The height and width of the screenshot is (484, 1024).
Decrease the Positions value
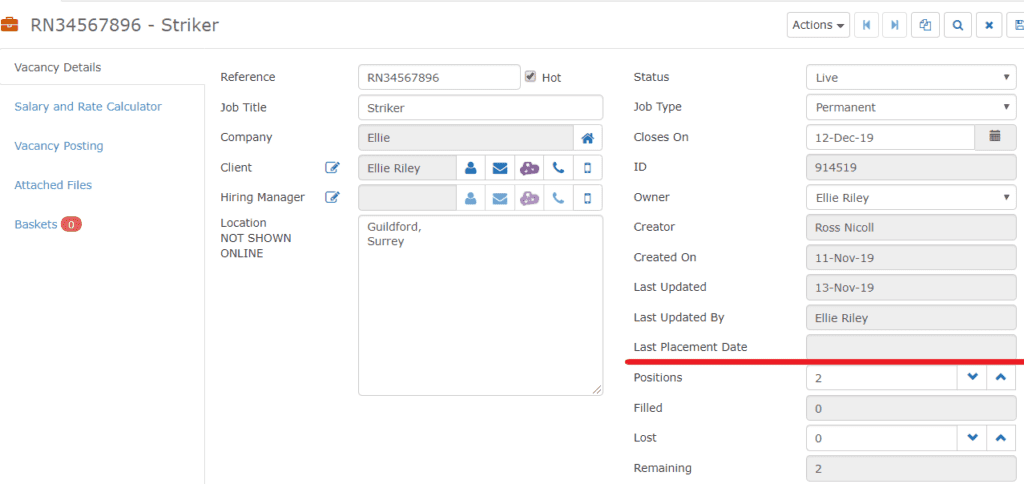coord(973,378)
